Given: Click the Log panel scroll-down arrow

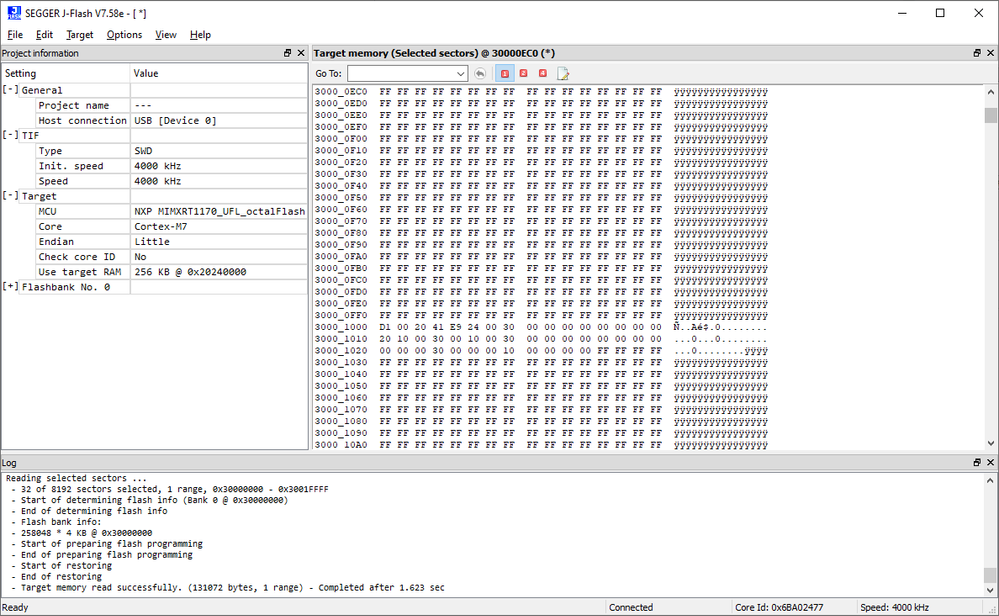Looking at the screenshot, I should [990, 590].
